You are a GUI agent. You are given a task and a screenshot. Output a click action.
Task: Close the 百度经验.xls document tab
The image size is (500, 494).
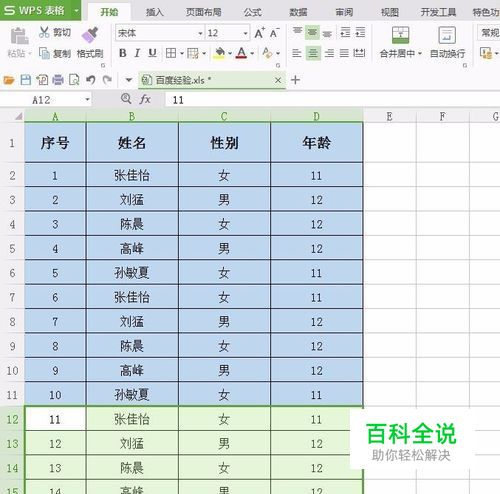point(278,80)
